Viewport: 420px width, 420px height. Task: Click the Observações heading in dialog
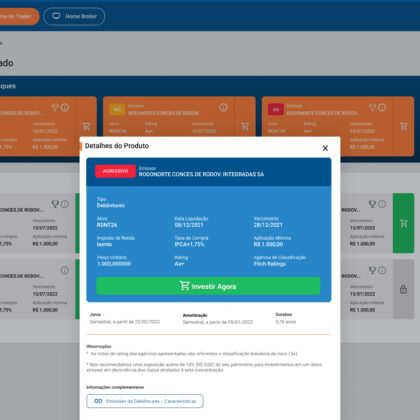coord(99,346)
